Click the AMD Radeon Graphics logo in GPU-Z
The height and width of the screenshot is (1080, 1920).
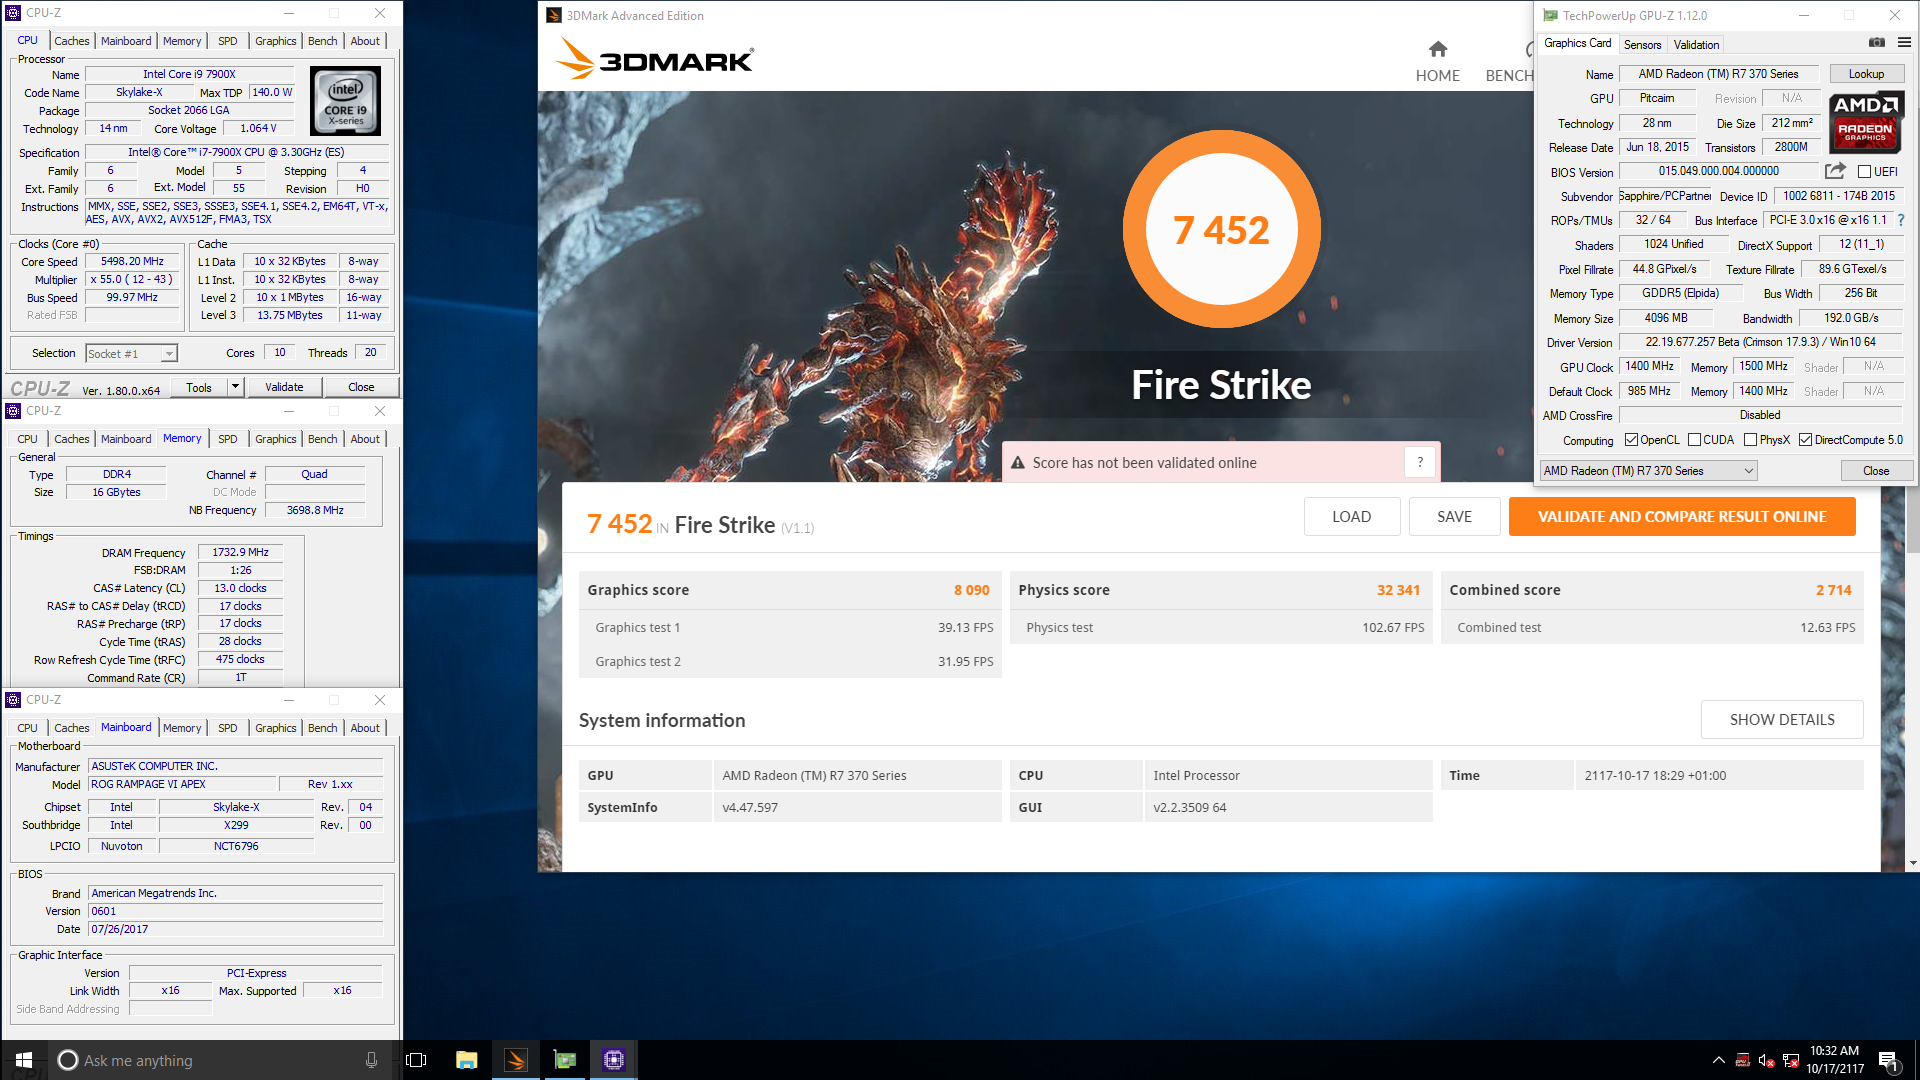coord(1866,122)
